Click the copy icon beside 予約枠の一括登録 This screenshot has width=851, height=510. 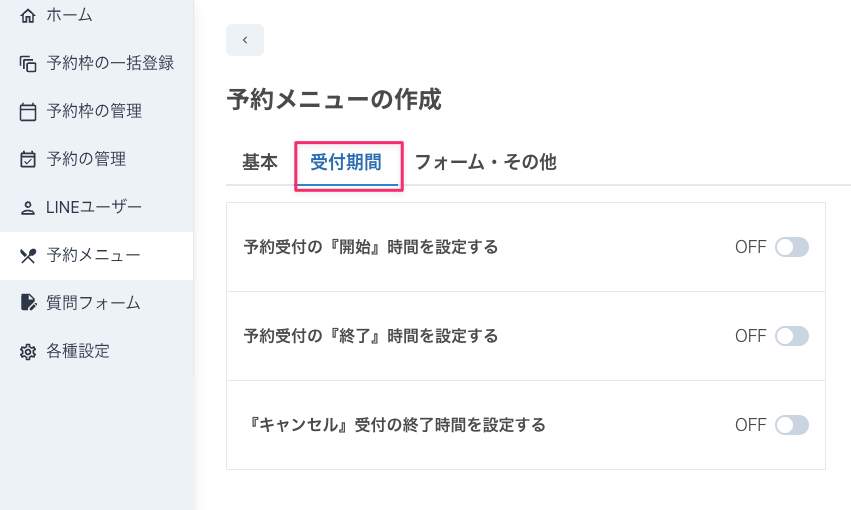click(28, 64)
